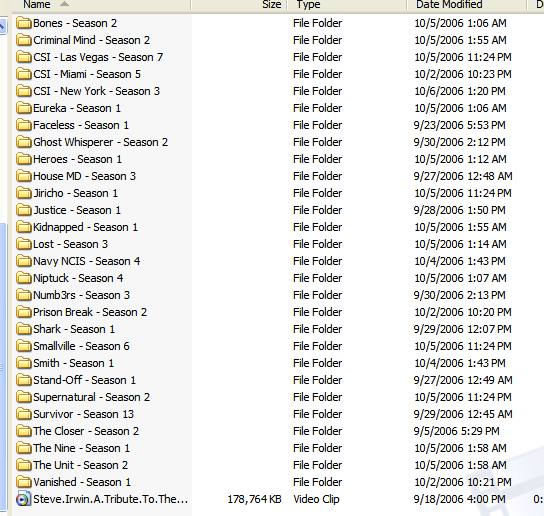Click the Numb3rs - Season 3 folder icon
Screen dimensions: 544x516
(24, 295)
